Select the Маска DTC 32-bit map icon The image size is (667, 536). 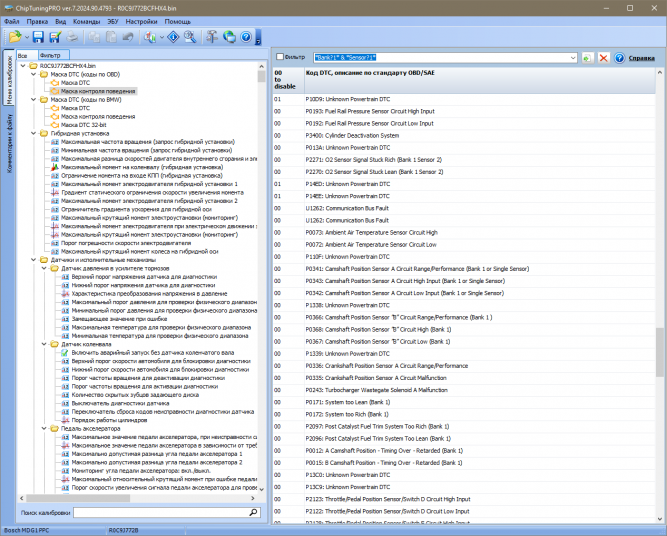point(55,125)
